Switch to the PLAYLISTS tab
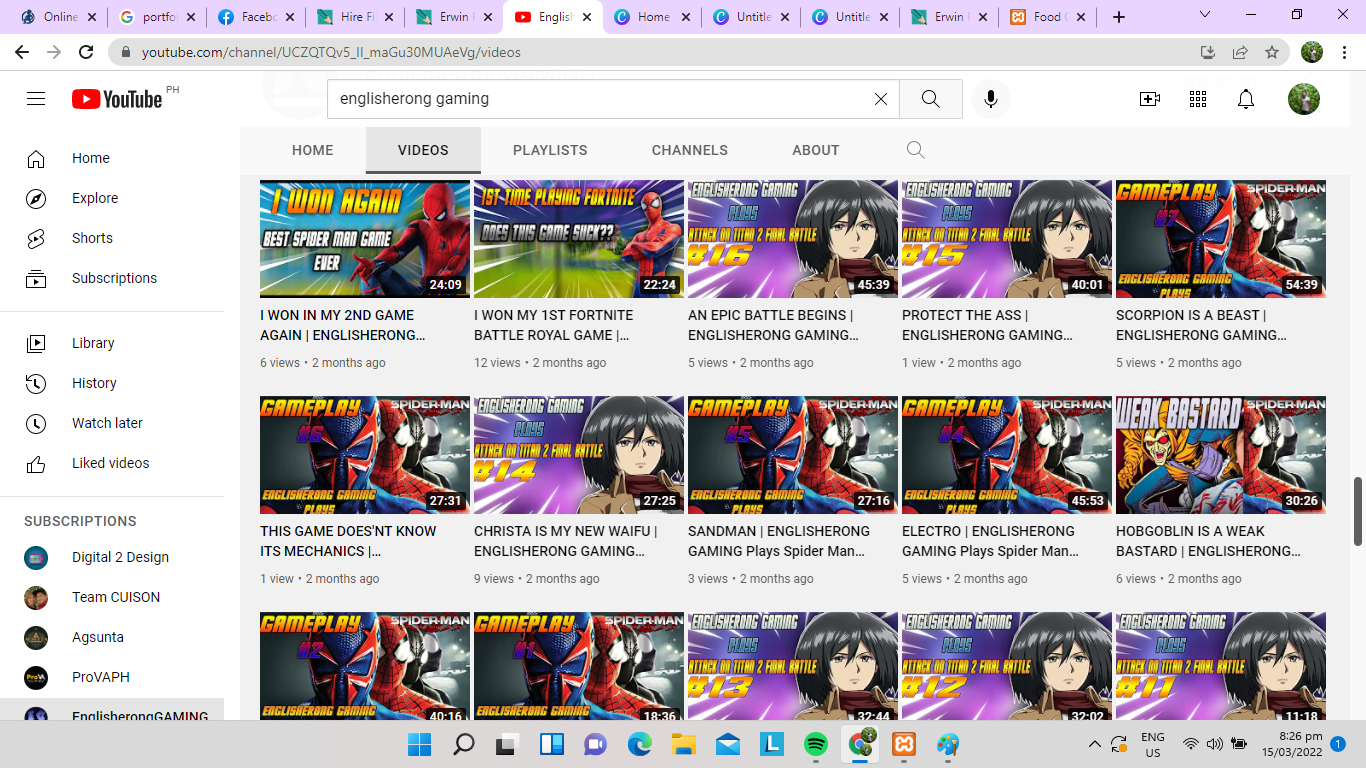The image size is (1366, 768). (550, 150)
